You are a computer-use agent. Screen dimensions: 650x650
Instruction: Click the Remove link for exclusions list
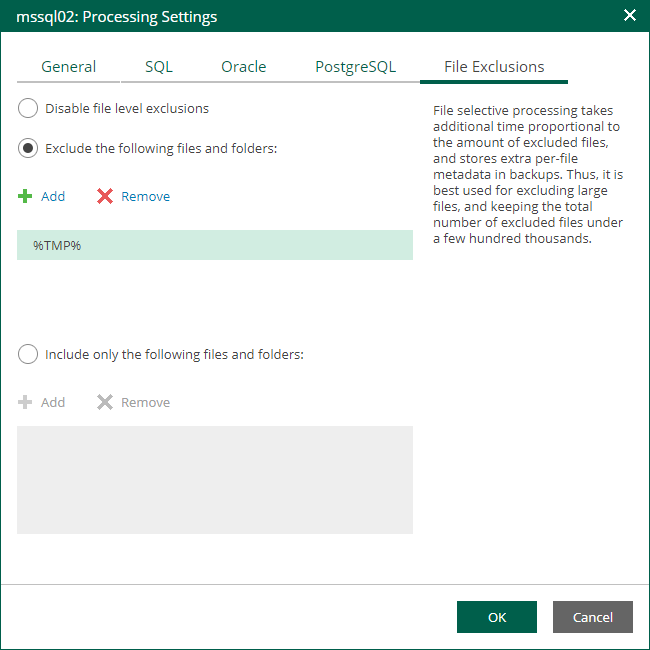click(x=146, y=196)
